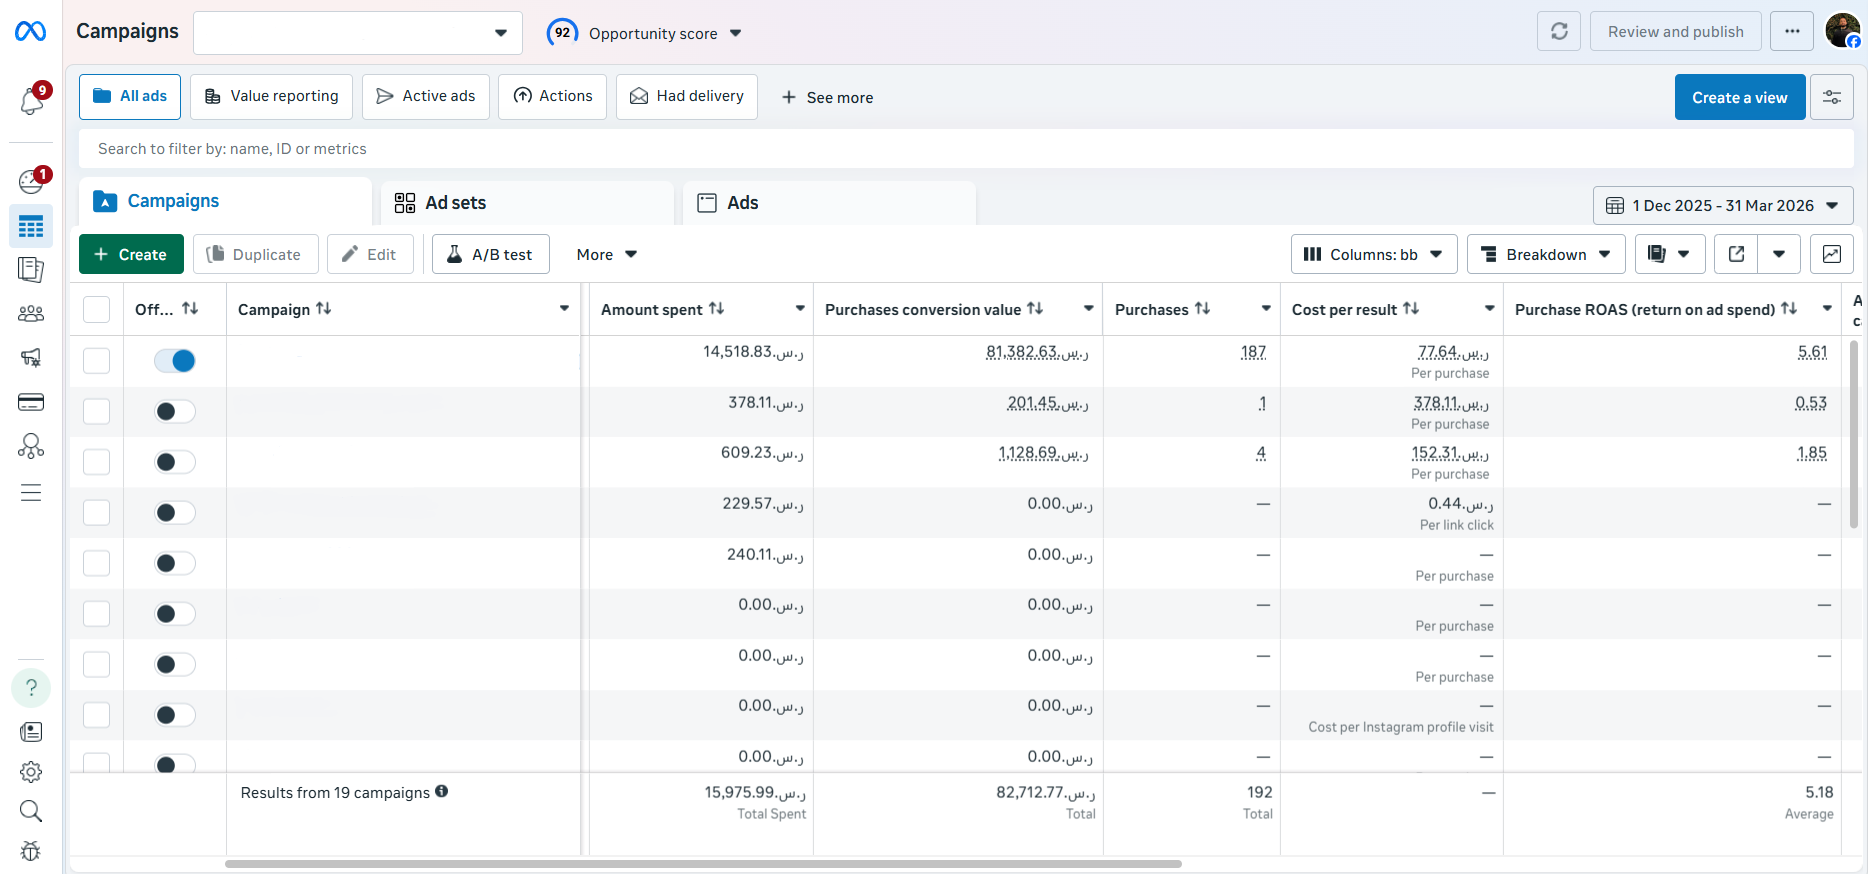The image size is (1868, 874).
Task: Sort by the Amount spent column header
Action: click(x=663, y=309)
